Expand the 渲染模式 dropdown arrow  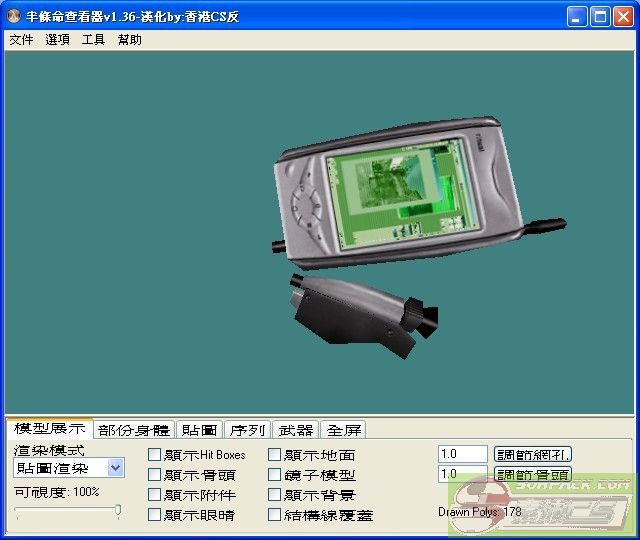(x=116, y=468)
